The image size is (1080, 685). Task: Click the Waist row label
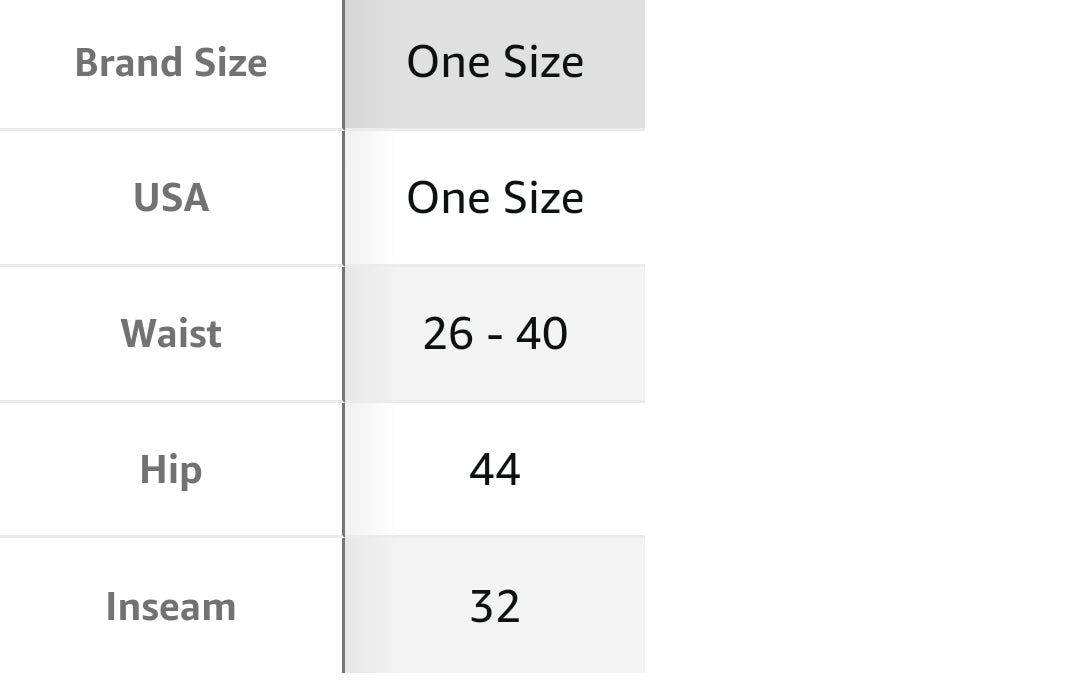click(x=171, y=334)
